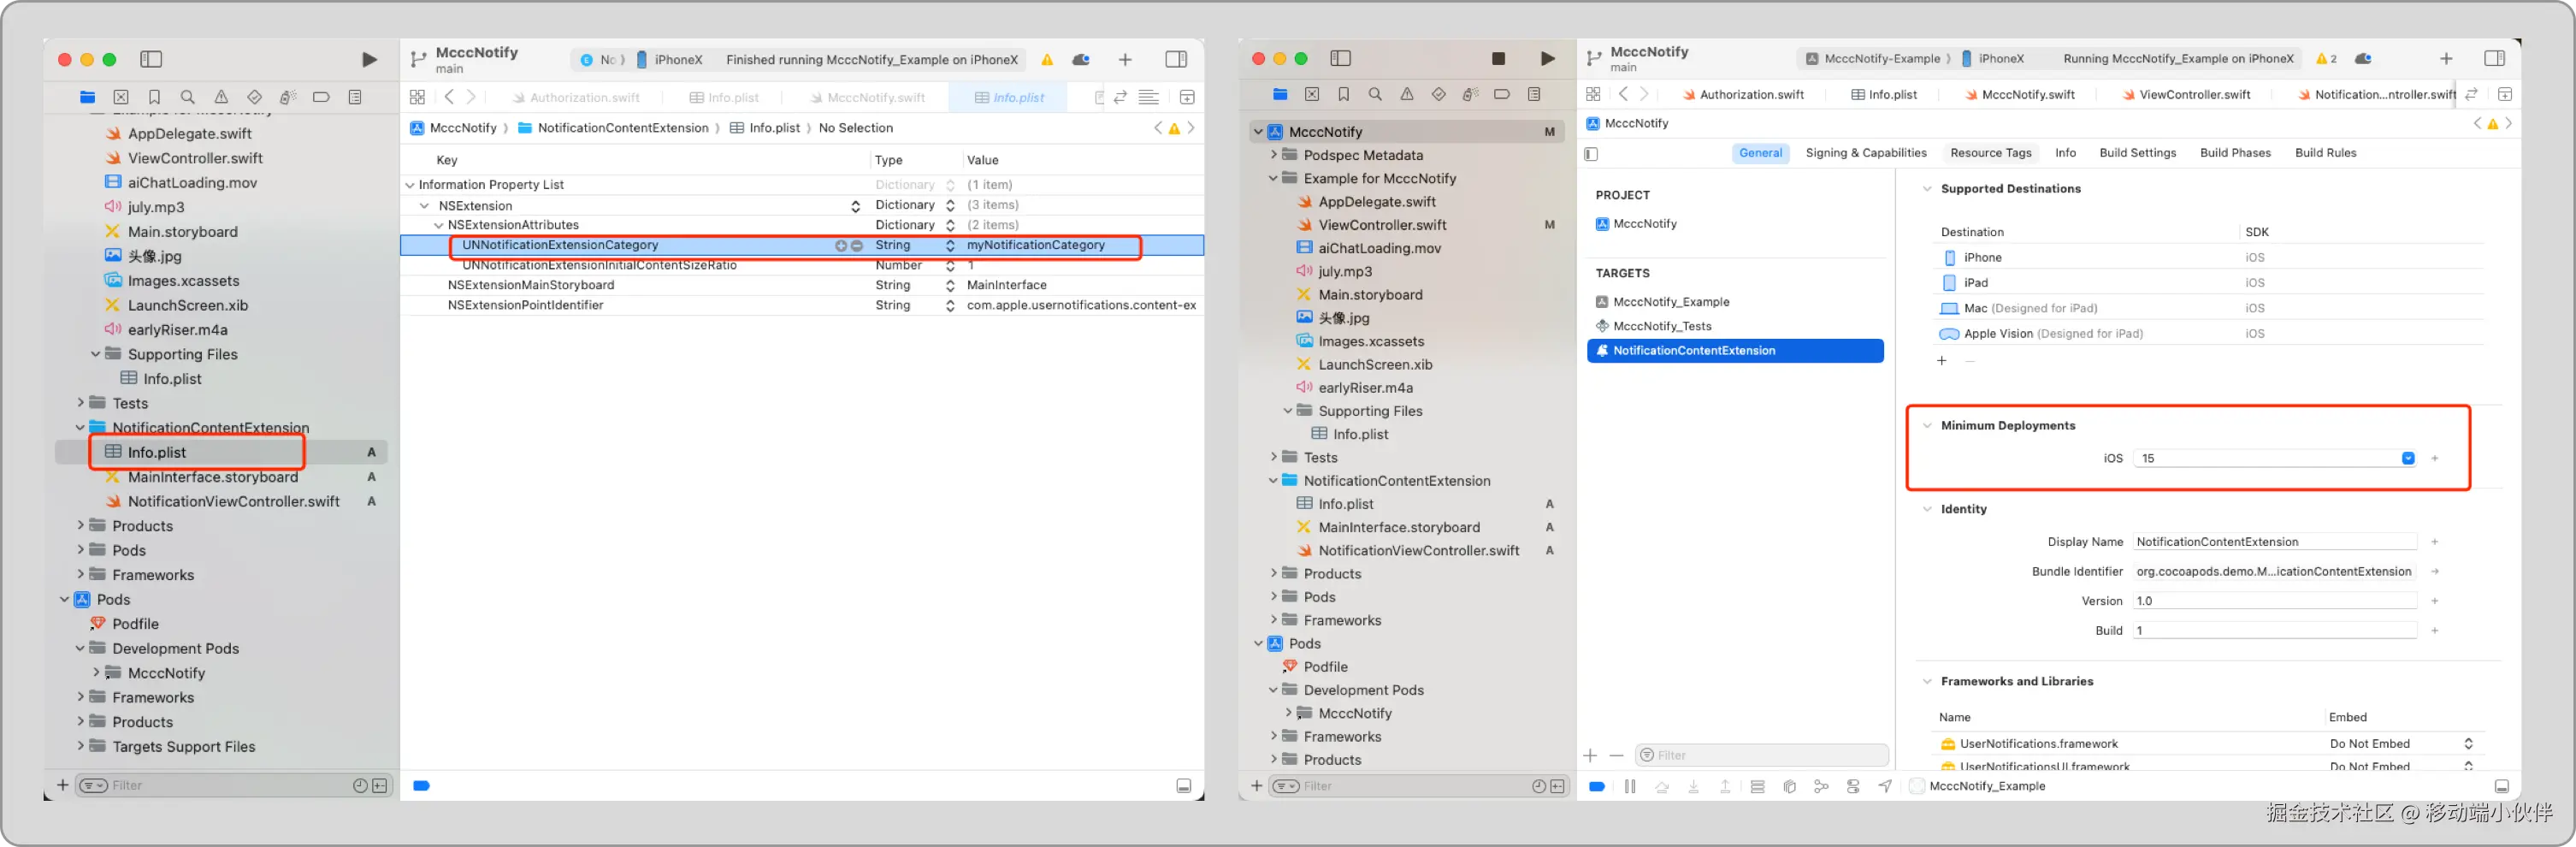Add file with plus in left navigator footer

point(63,785)
